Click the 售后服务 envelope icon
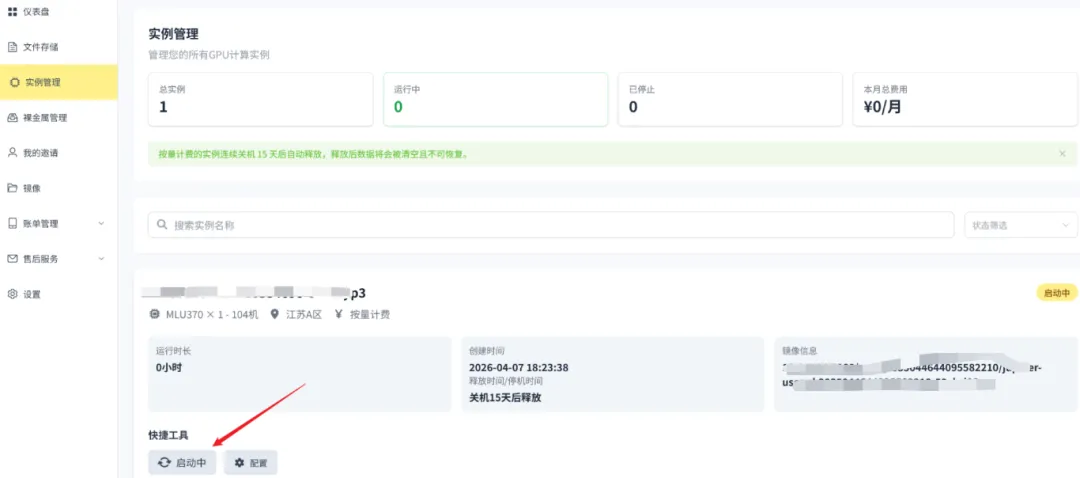 tap(12, 258)
